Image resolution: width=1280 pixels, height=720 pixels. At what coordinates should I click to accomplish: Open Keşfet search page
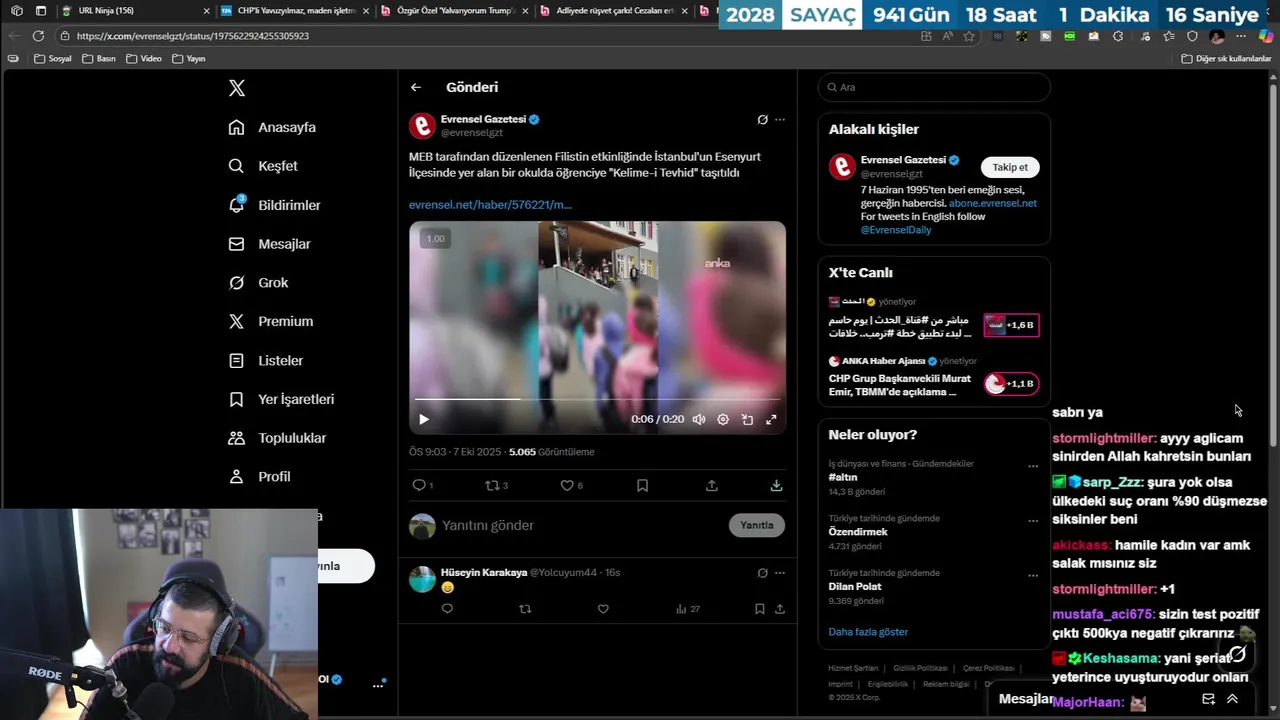tap(263, 166)
